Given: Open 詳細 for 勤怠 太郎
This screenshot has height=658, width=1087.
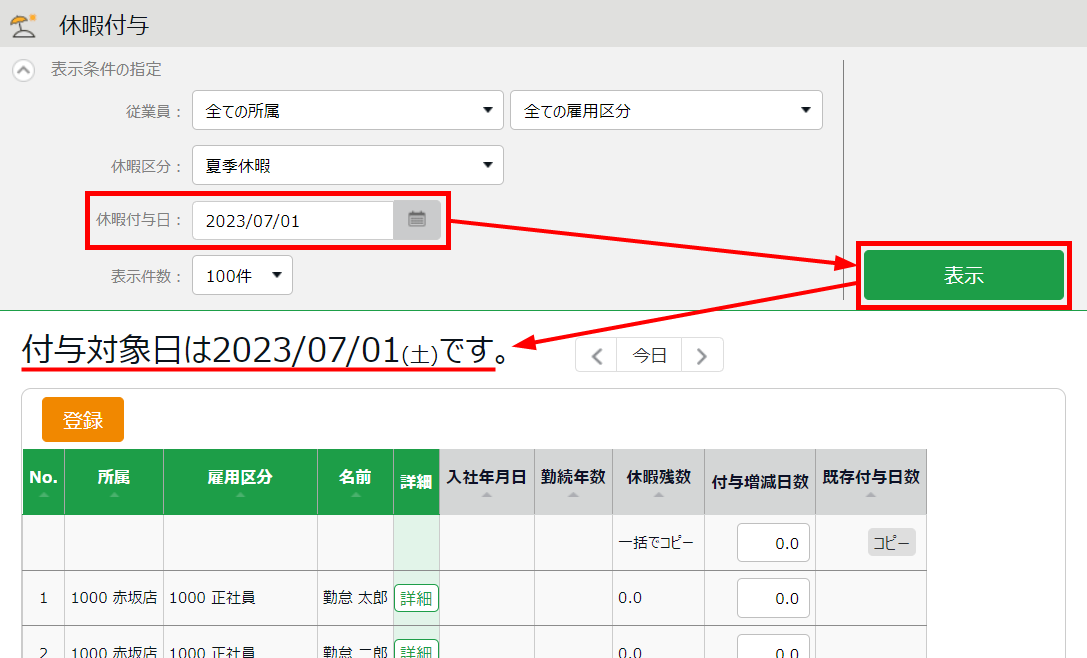Looking at the screenshot, I should (x=416, y=598).
